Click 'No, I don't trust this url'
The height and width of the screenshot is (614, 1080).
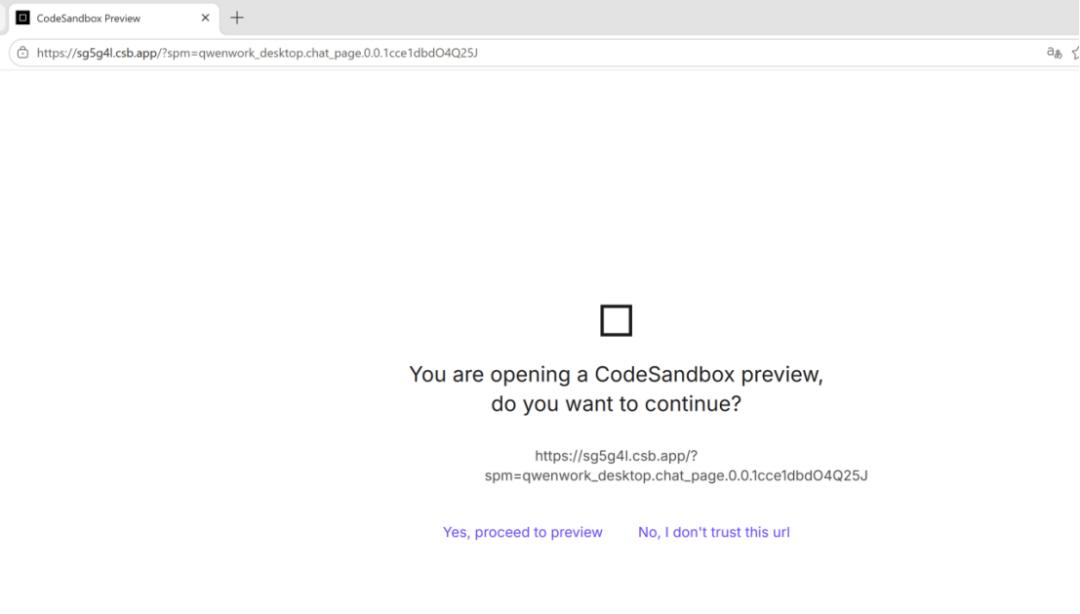pyautogui.click(x=714, y=532)
